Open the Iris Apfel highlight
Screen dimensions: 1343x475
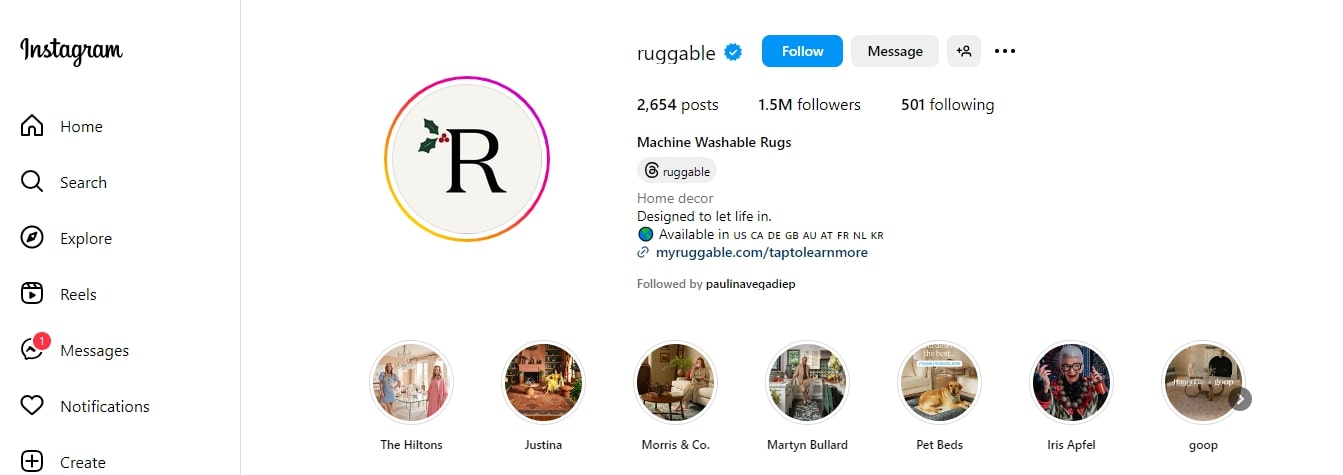1072,383
